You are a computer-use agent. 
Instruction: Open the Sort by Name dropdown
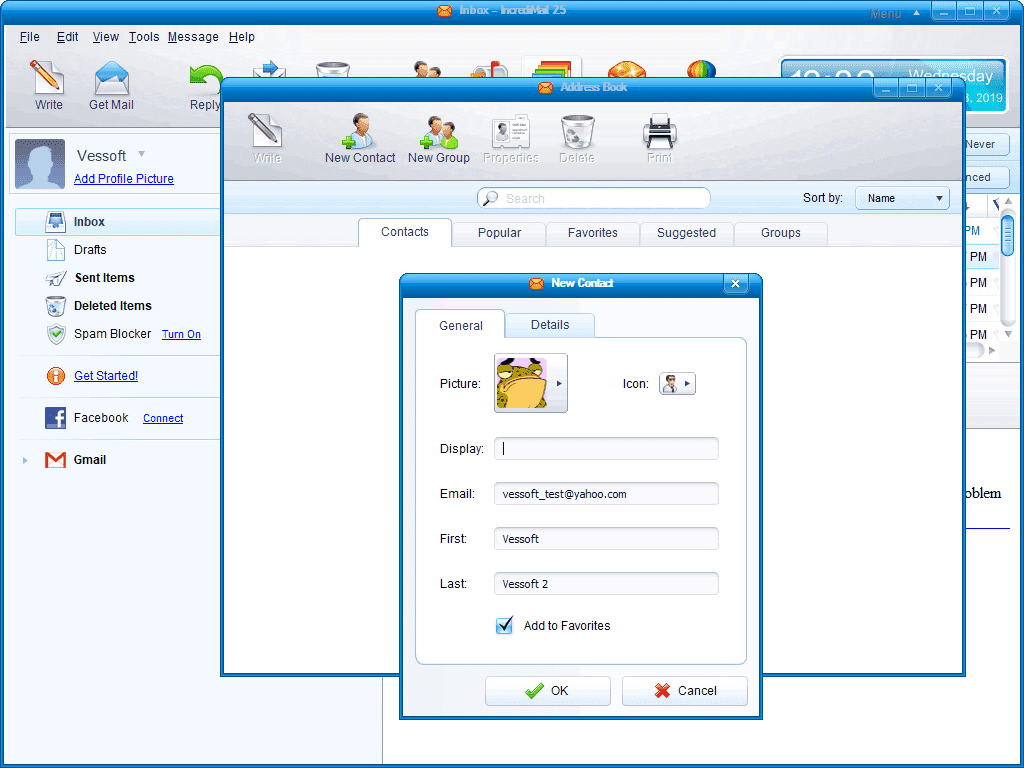coord(902,198)
